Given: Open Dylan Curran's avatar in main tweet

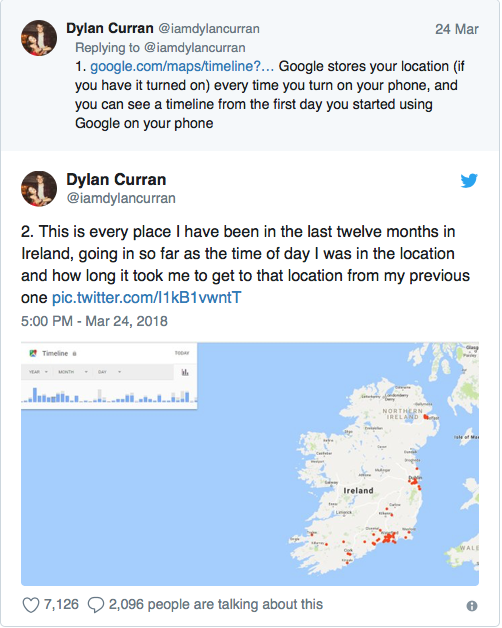Looking at the screenshot, I should [x=39, y=189].
